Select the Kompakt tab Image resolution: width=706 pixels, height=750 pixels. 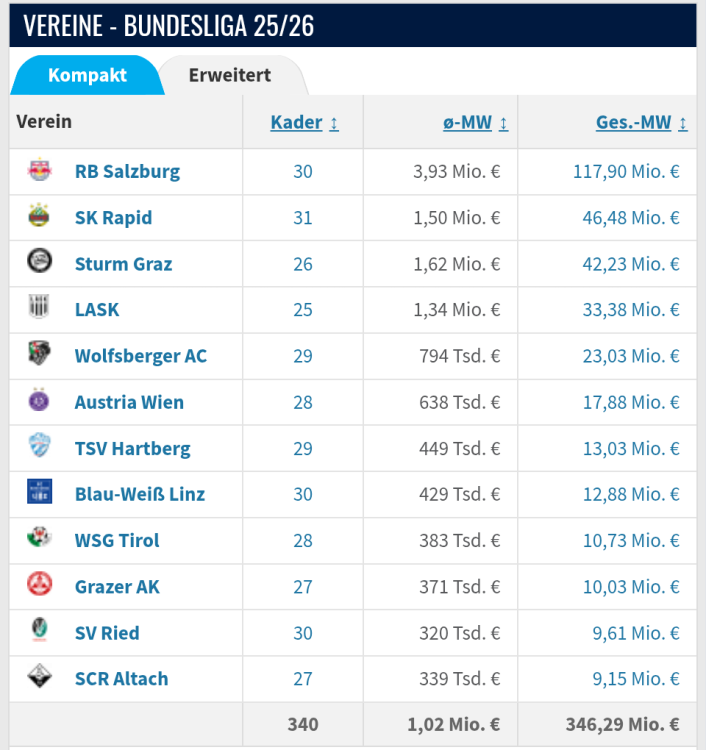click(x=87, y=76)
